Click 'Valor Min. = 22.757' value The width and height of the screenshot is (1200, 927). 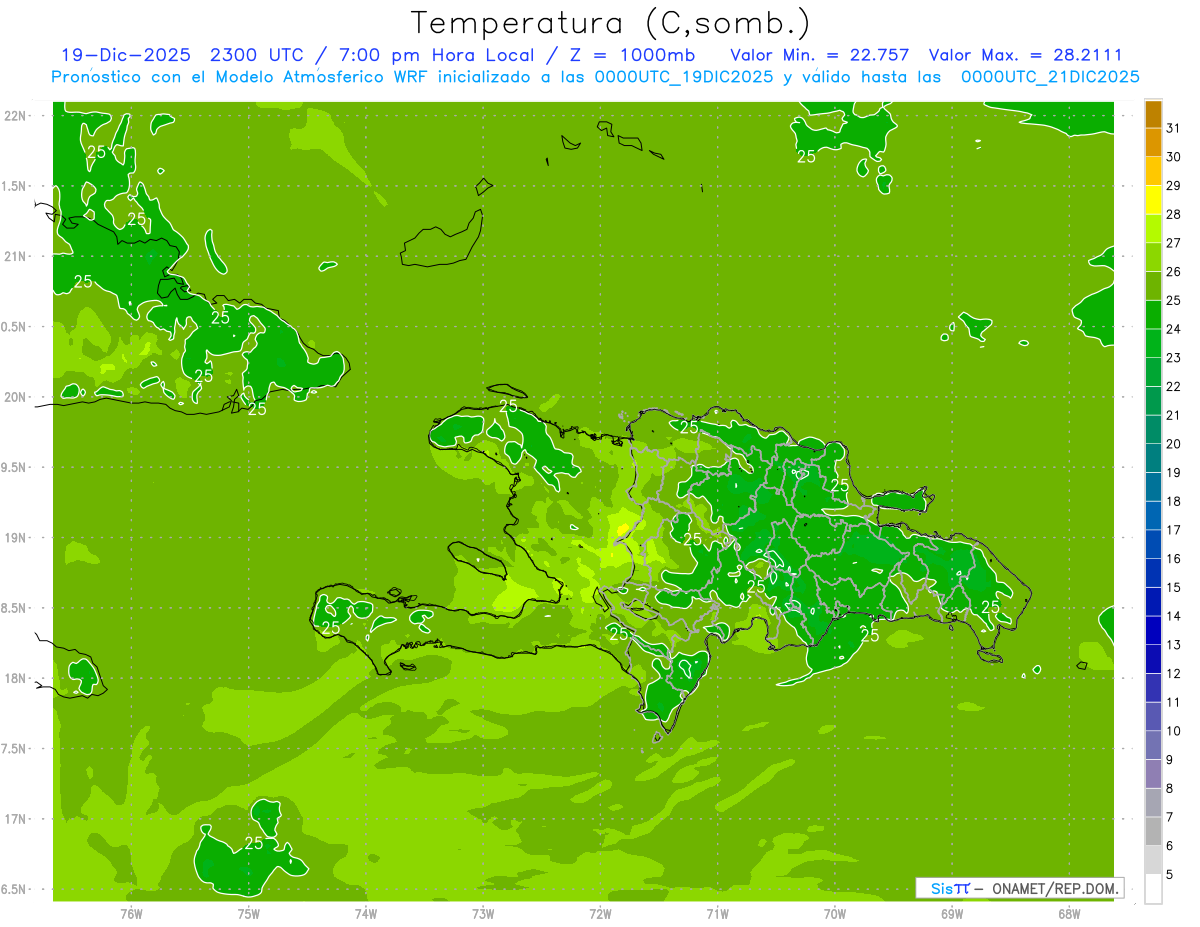pos(820,55)
